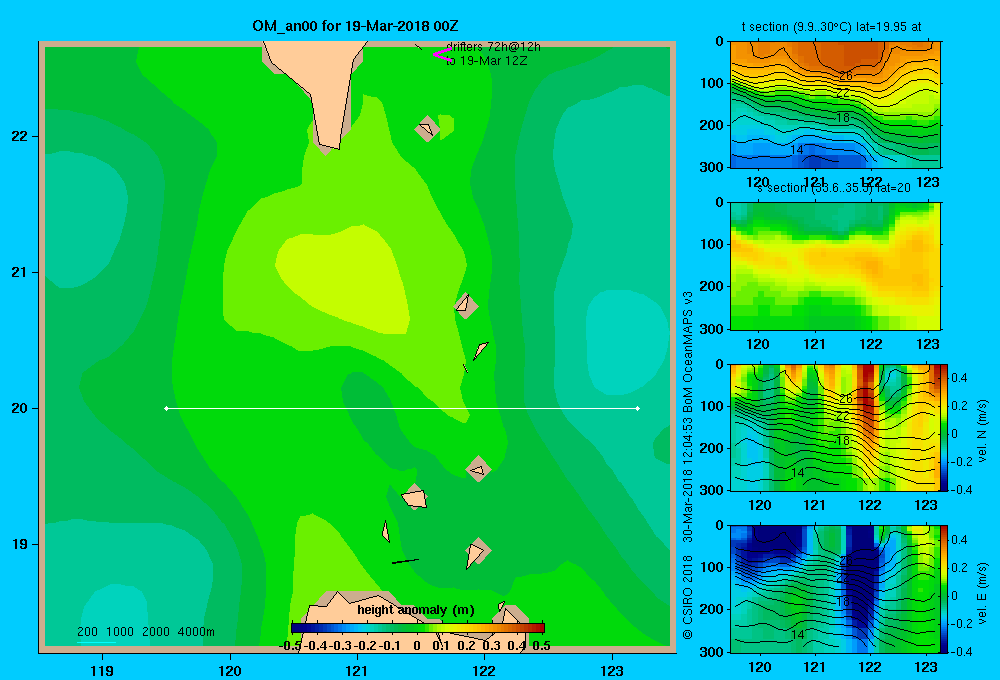1000x680 pixels.
Task: Click the '18' isotherm label in the temperature section
Action: [843, 118]
